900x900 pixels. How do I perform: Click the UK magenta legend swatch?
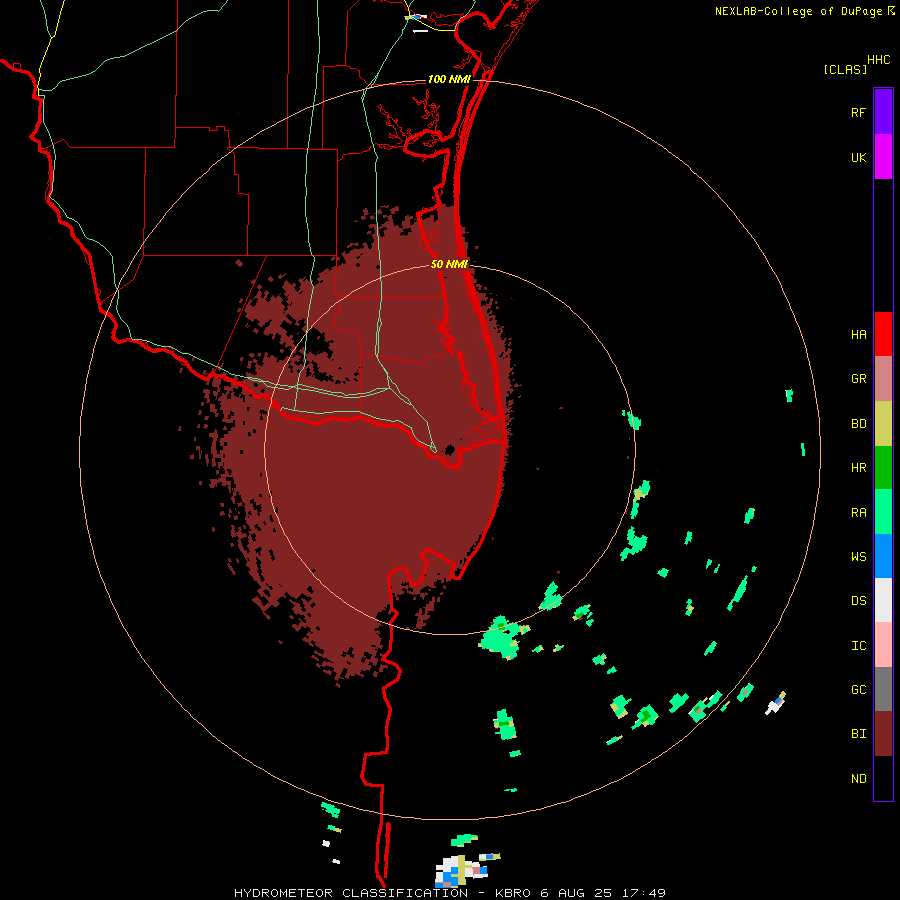click(883, 157)
